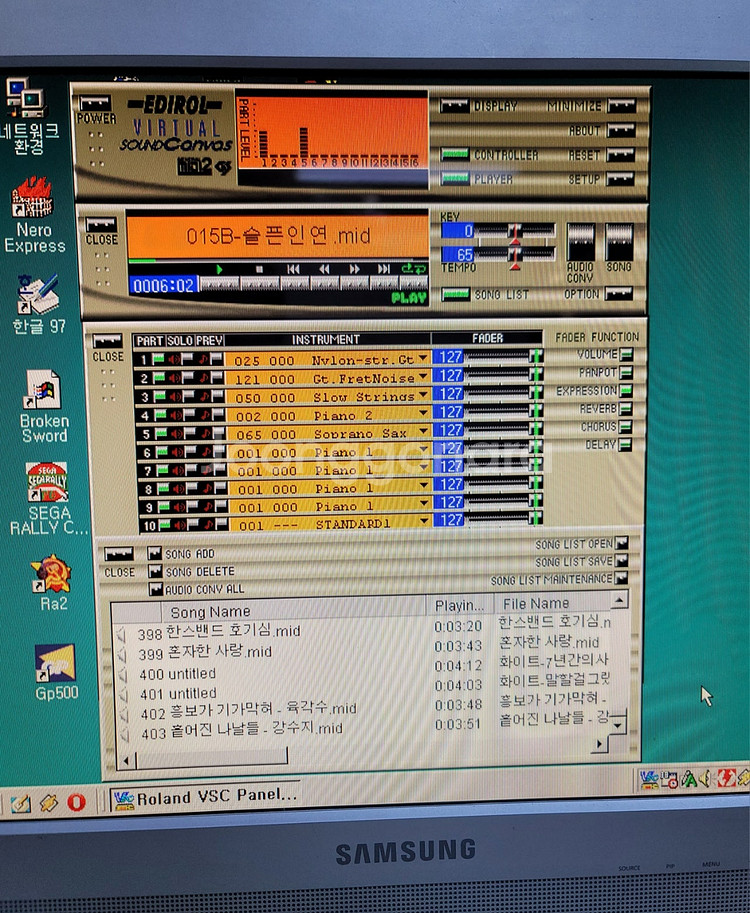
Task: Click the song list scroll down arrow
Action: (x=619, y=724)
